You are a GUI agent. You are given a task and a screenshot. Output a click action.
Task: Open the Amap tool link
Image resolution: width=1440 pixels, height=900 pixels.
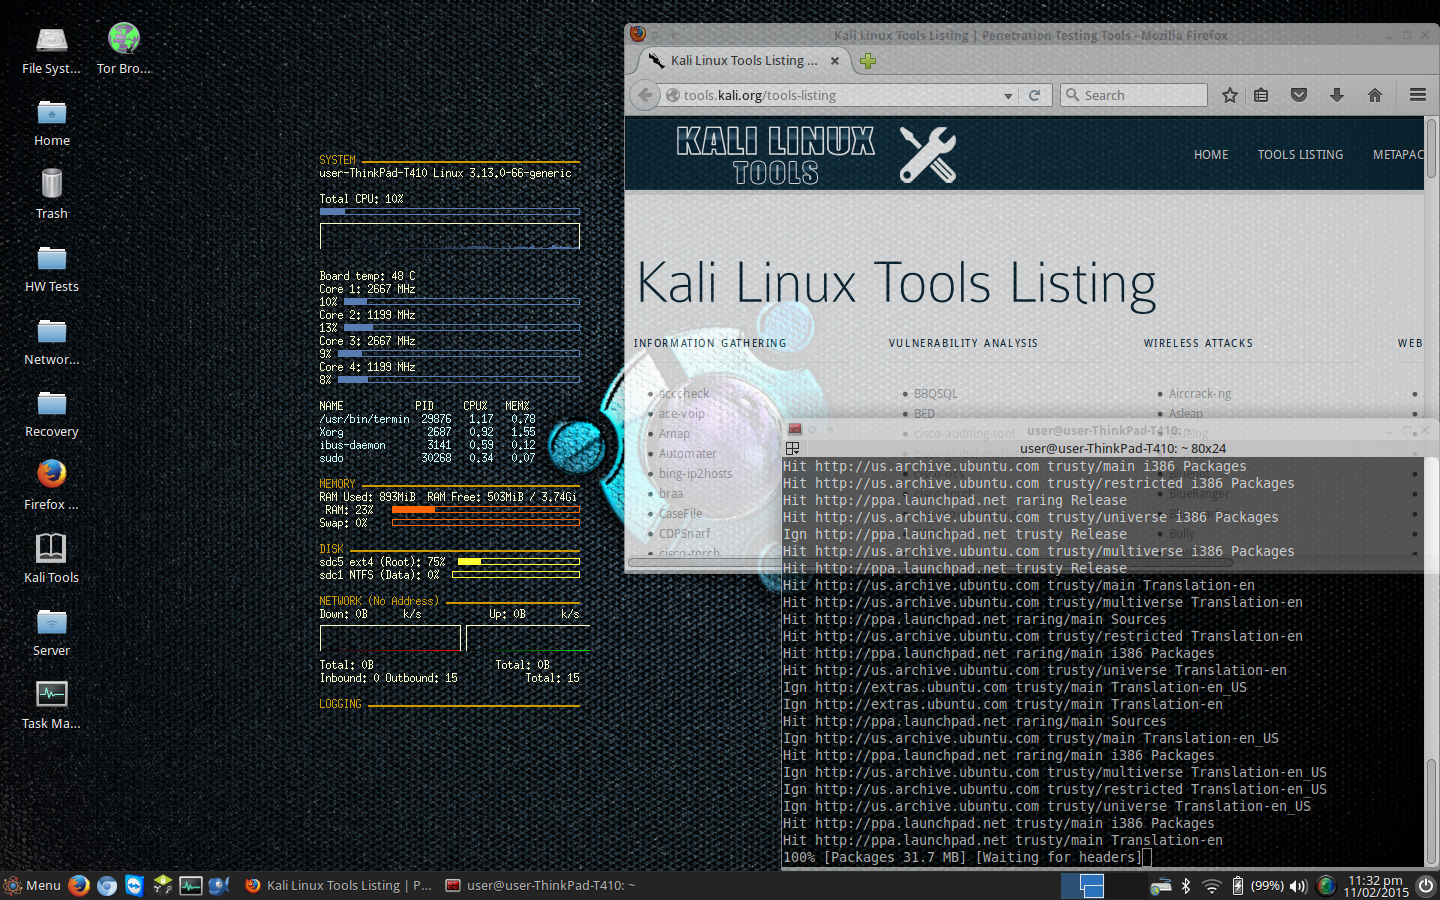pyautogui.click(x=674, y=434)
